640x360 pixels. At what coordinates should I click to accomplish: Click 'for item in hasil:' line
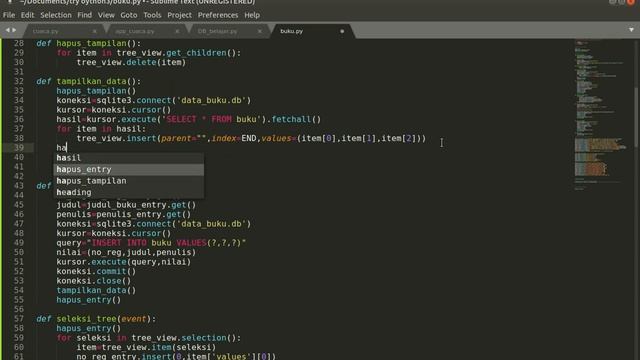tap(101, 129)
